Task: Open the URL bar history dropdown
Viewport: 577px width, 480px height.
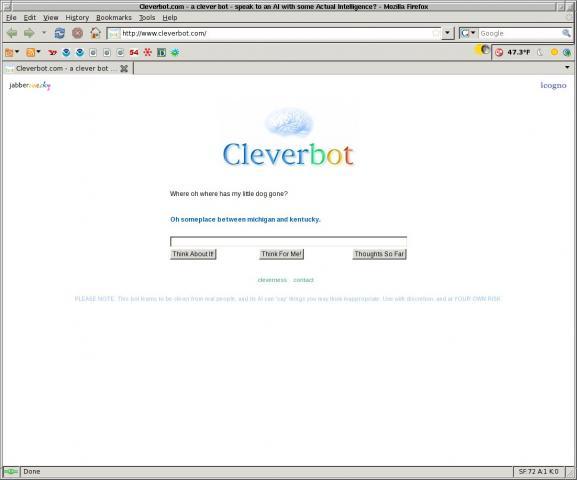Action: [447, 33]
